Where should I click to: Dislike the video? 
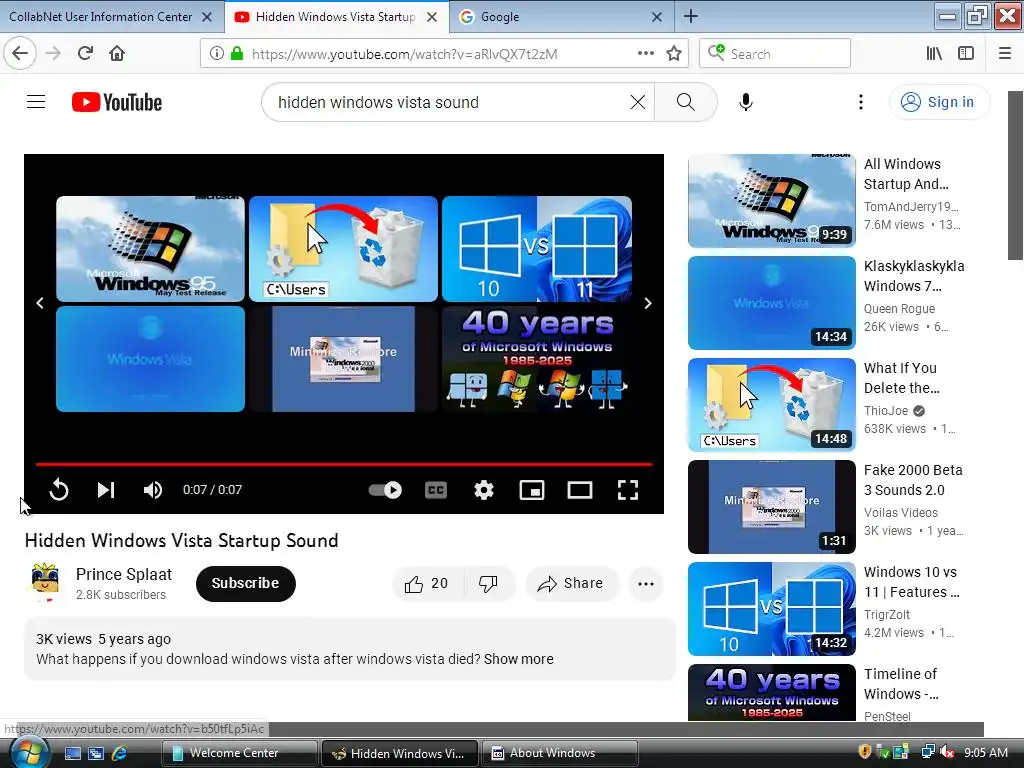(x=488, y=583)
